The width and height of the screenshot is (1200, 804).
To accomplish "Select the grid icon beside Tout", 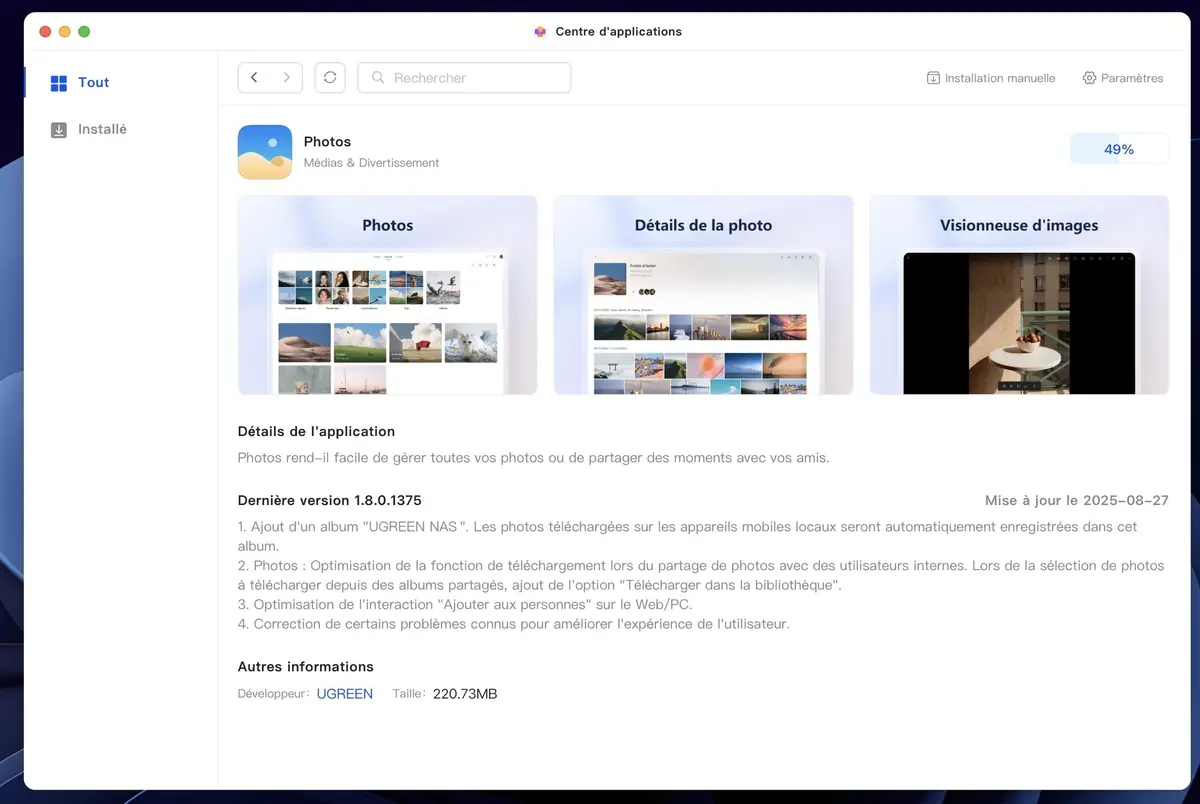I will (61, 82).
